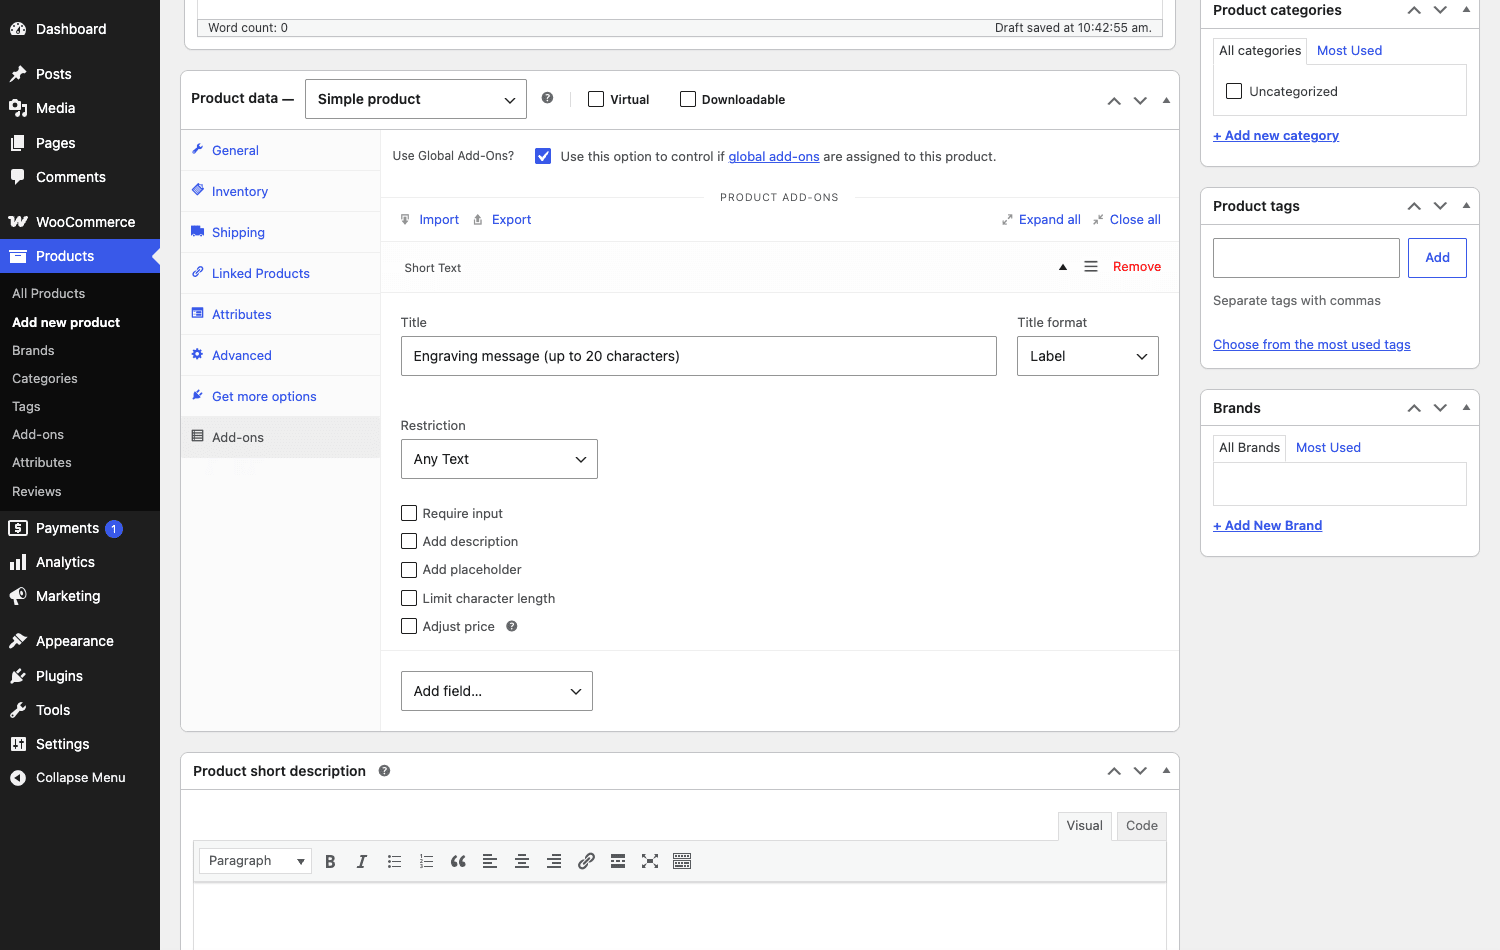
Task: Toggle the Product data panel triangle
Action: (1166, 100)
